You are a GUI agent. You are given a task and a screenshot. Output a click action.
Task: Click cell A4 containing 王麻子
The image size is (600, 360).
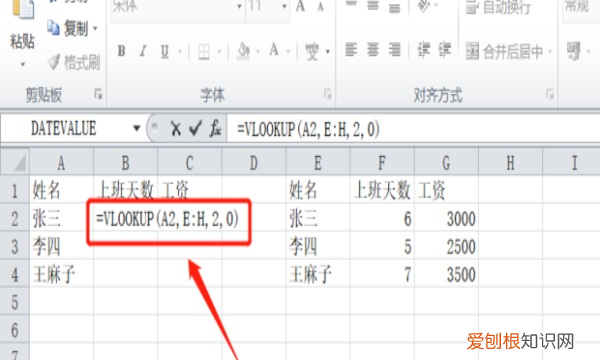click(x=61, y=274)
